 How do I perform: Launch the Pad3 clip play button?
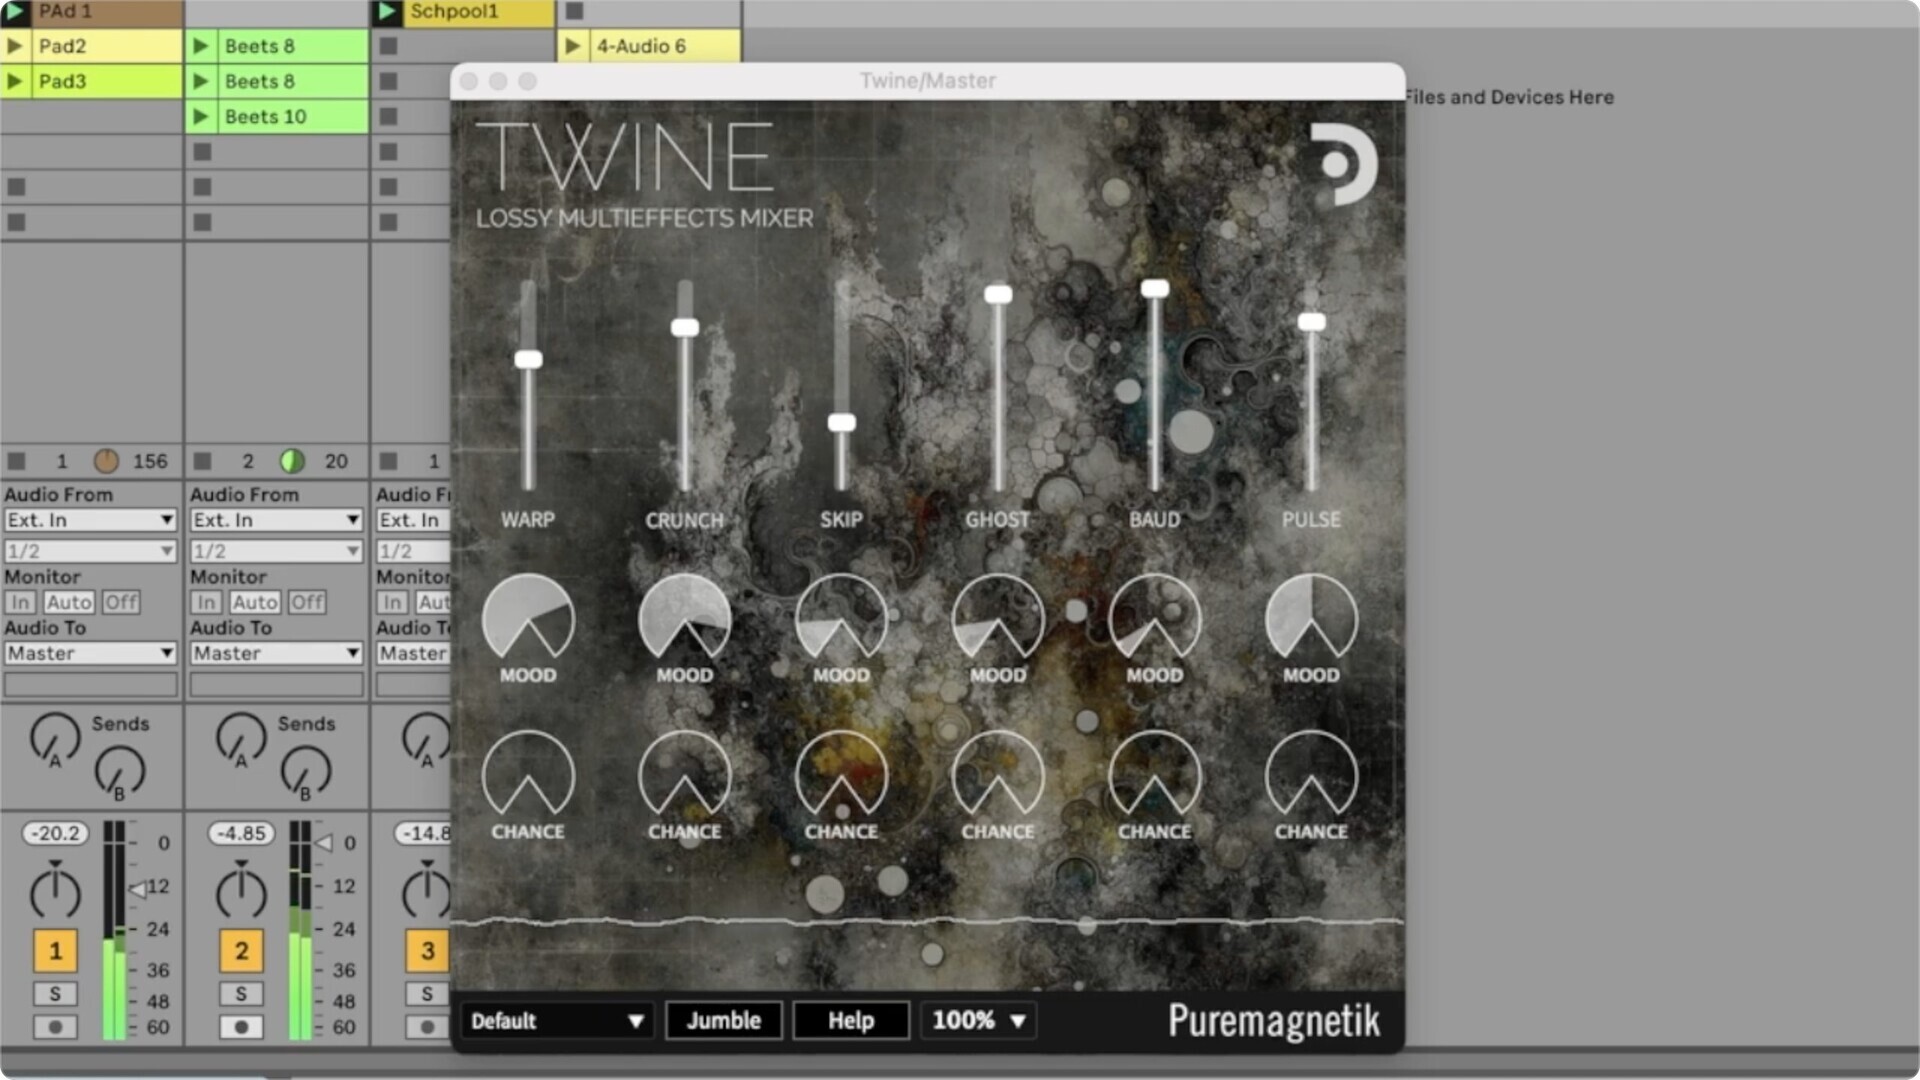coord(15,81)
